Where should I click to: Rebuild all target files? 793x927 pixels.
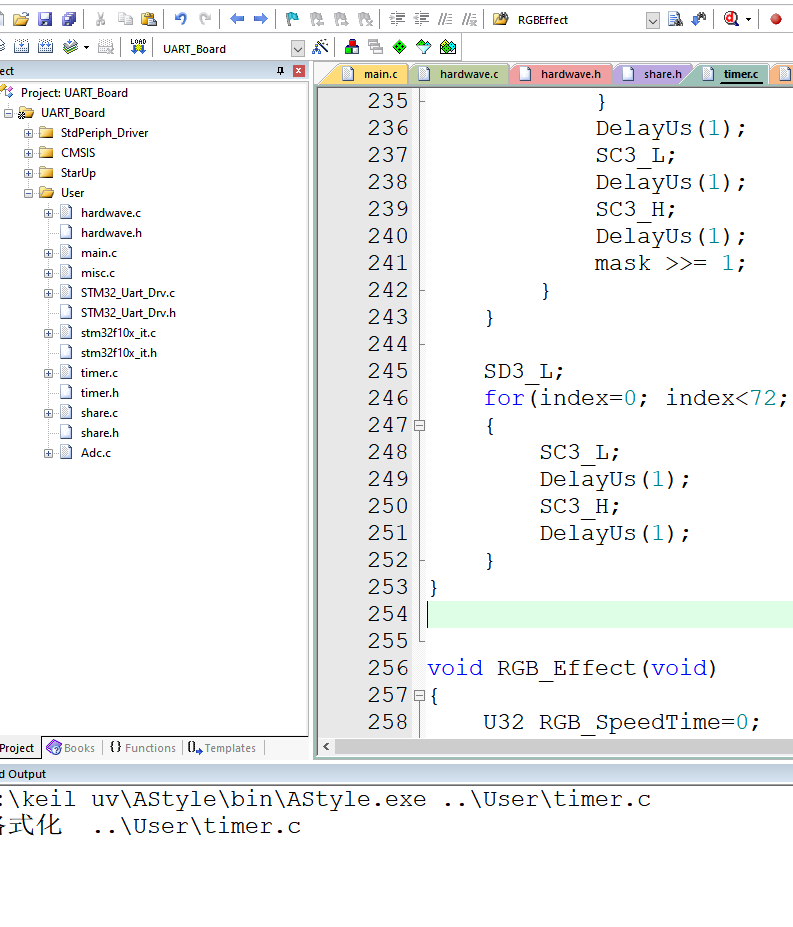pyautogui.click(x=46, y=47)
